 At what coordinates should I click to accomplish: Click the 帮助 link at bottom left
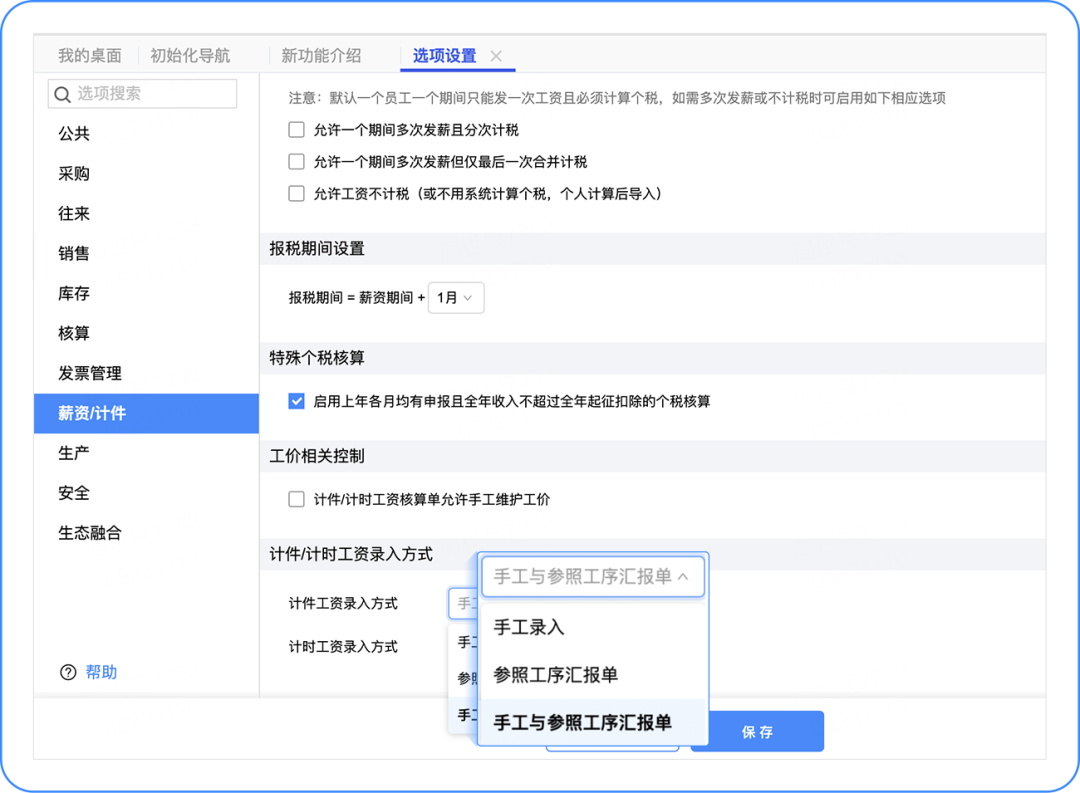click(99, 672)
